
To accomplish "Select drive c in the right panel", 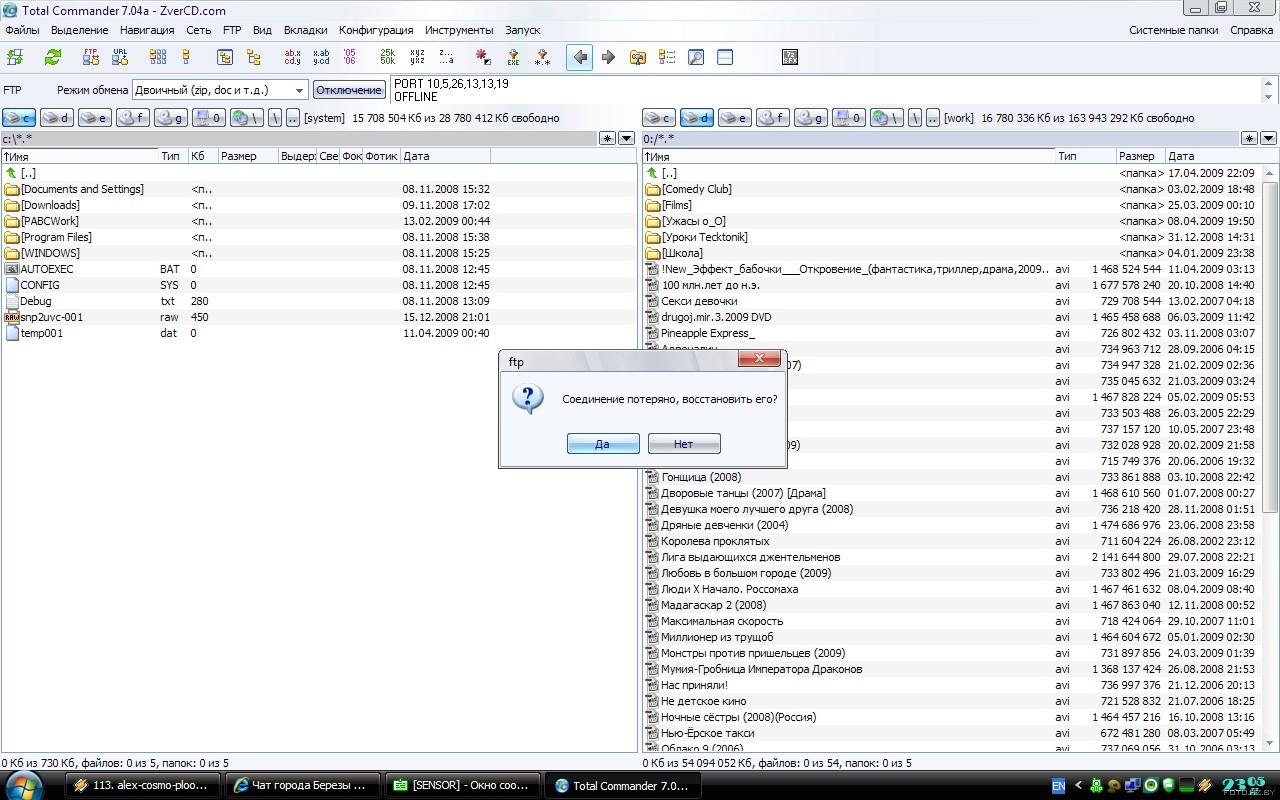I will [659, 118].
